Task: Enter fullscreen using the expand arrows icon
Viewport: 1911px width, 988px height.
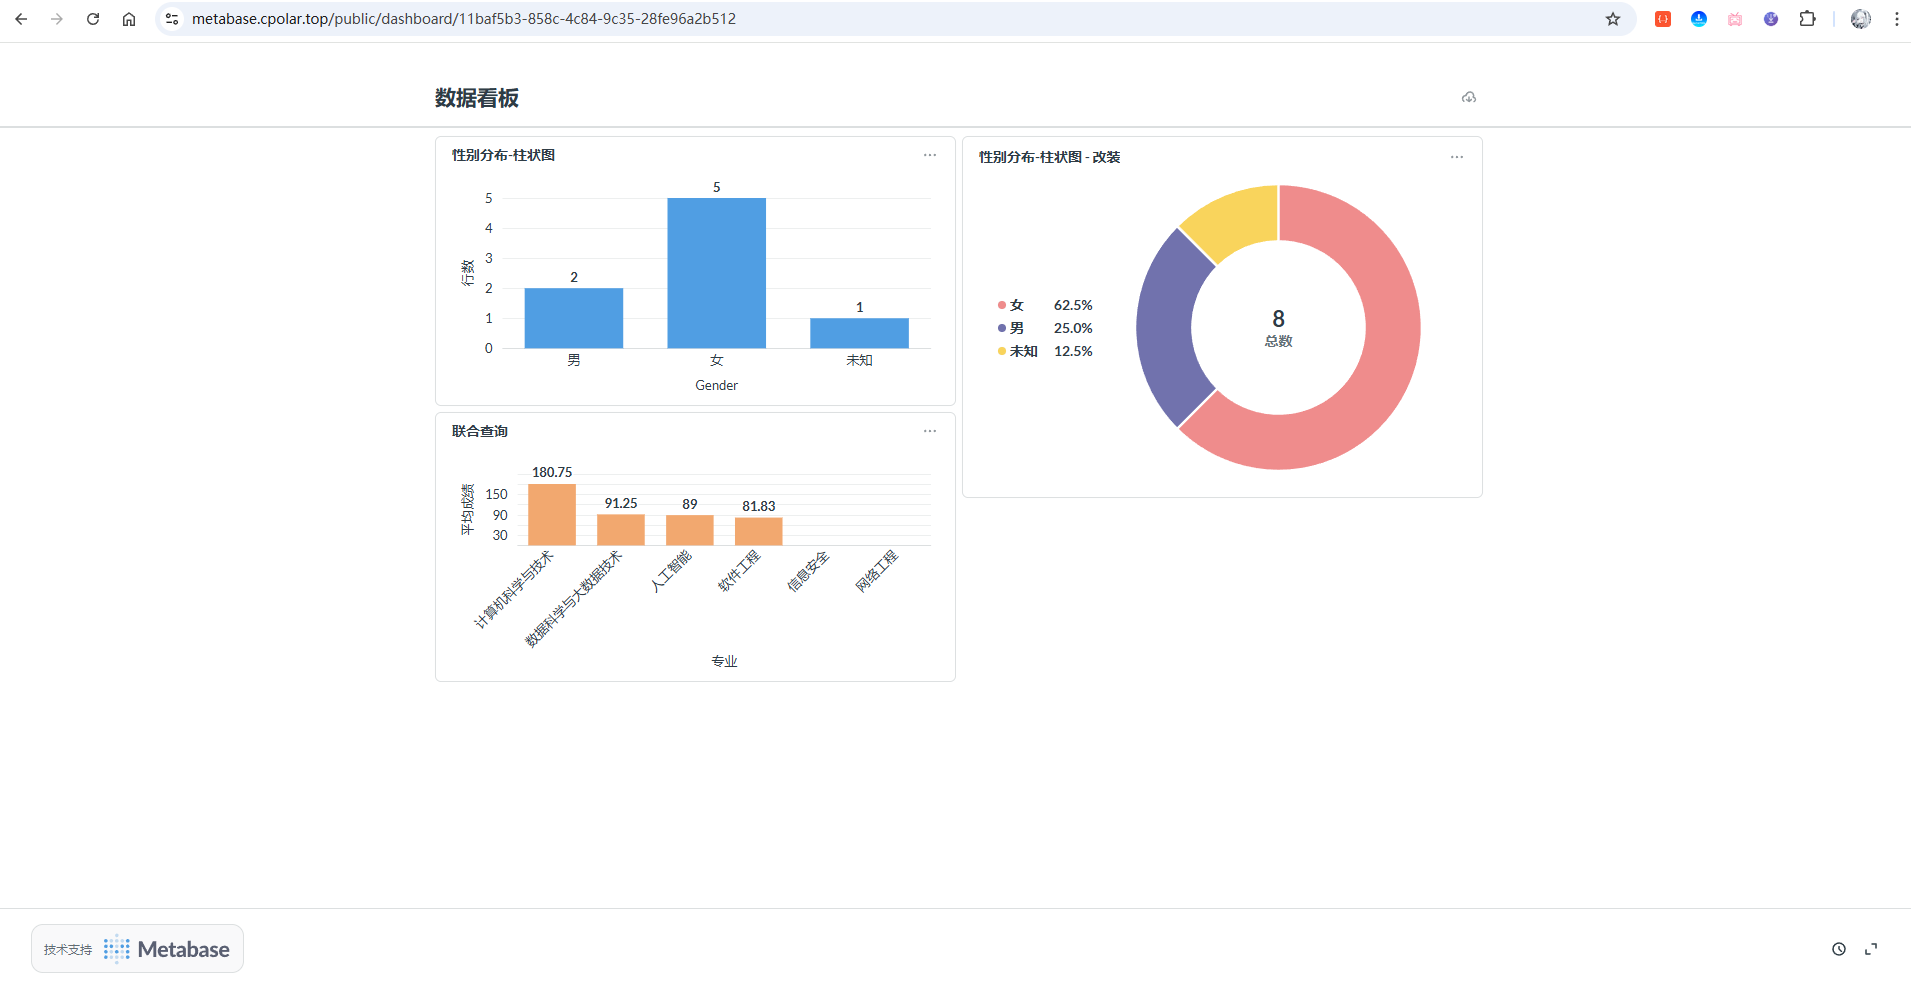Action: tap(1870, 949)
